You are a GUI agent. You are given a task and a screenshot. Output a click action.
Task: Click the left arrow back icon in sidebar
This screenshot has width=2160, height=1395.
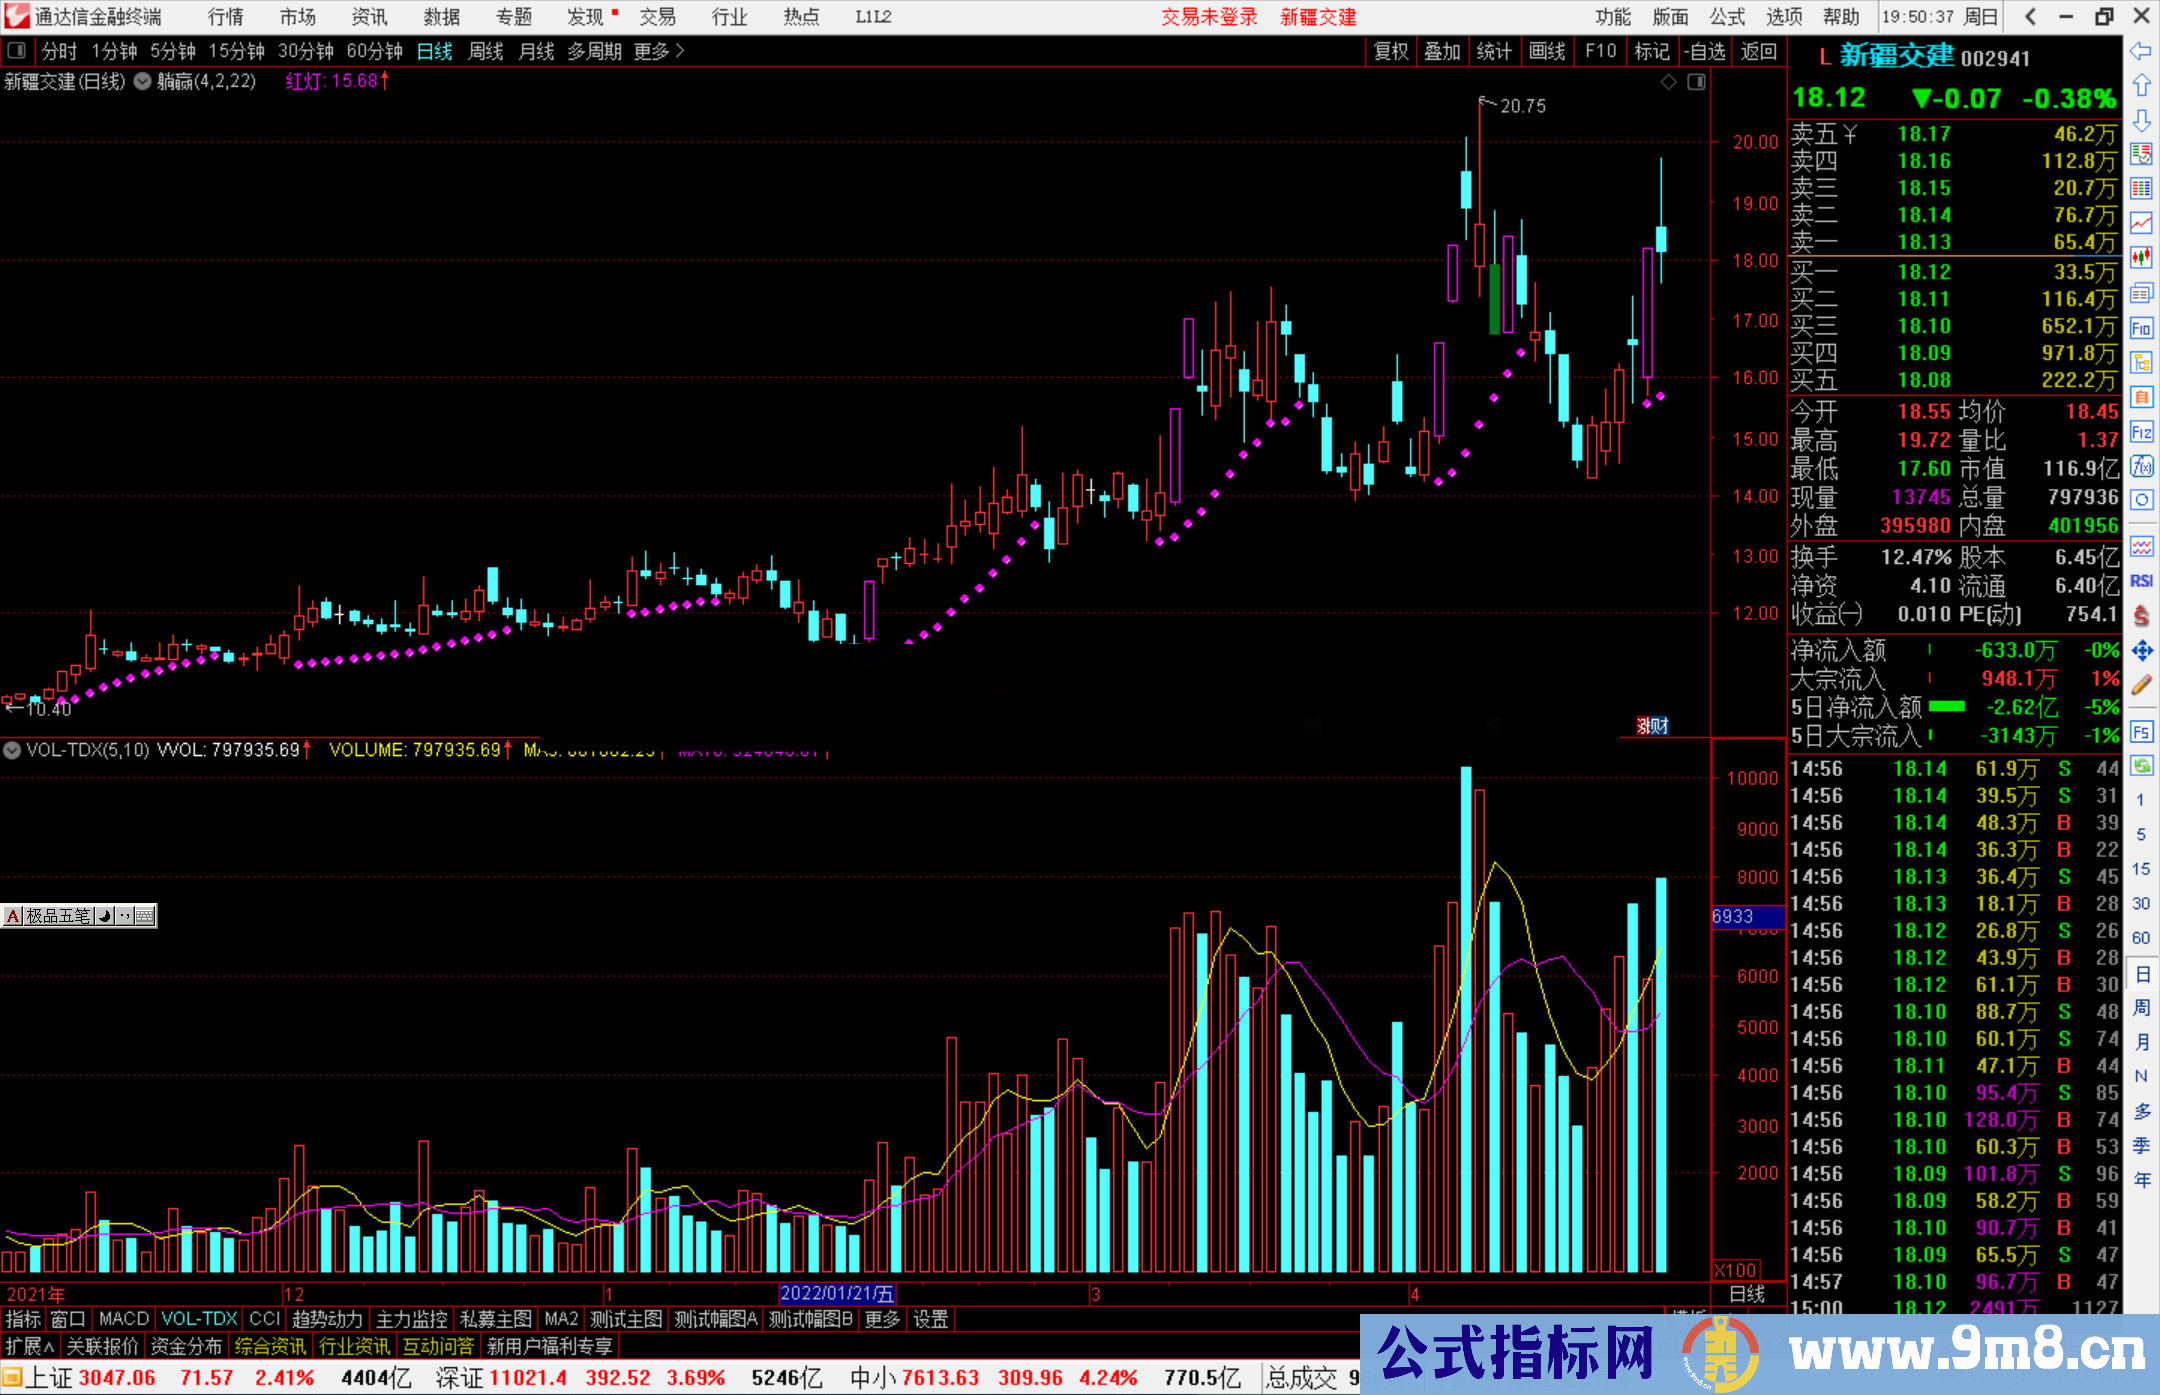(2141, 51)
